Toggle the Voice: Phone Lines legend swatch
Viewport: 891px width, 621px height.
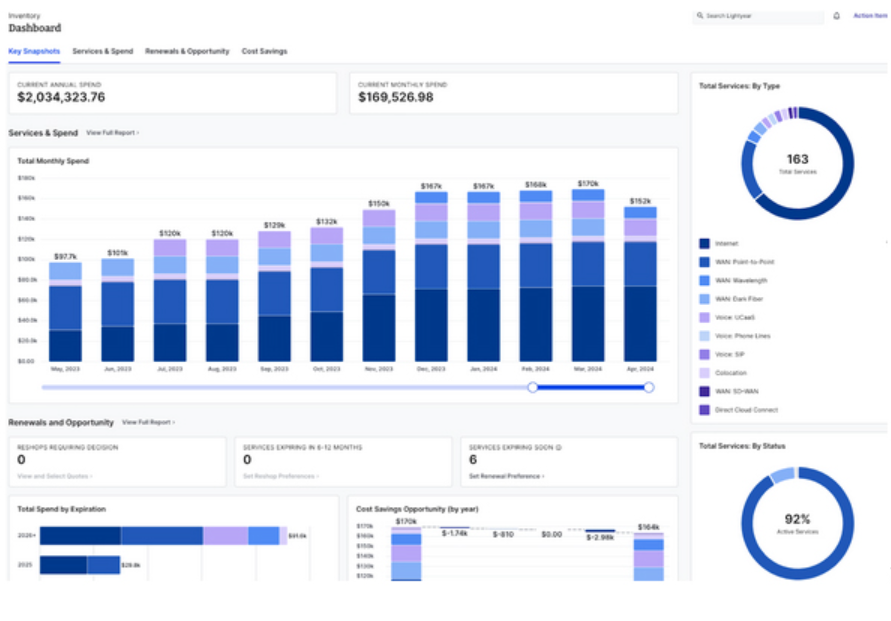tap(704, 336)
